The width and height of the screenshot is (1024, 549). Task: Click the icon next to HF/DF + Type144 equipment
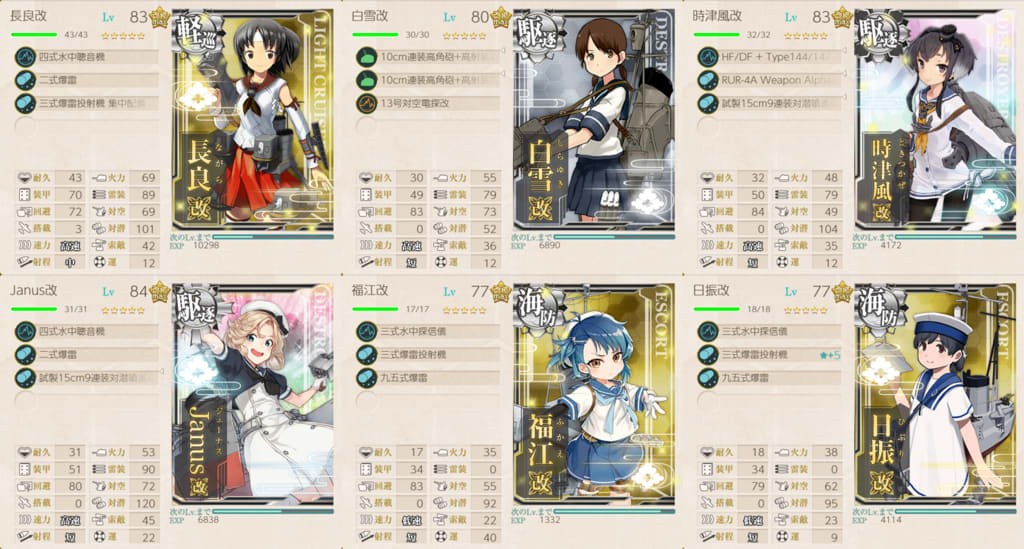[708, 57]
